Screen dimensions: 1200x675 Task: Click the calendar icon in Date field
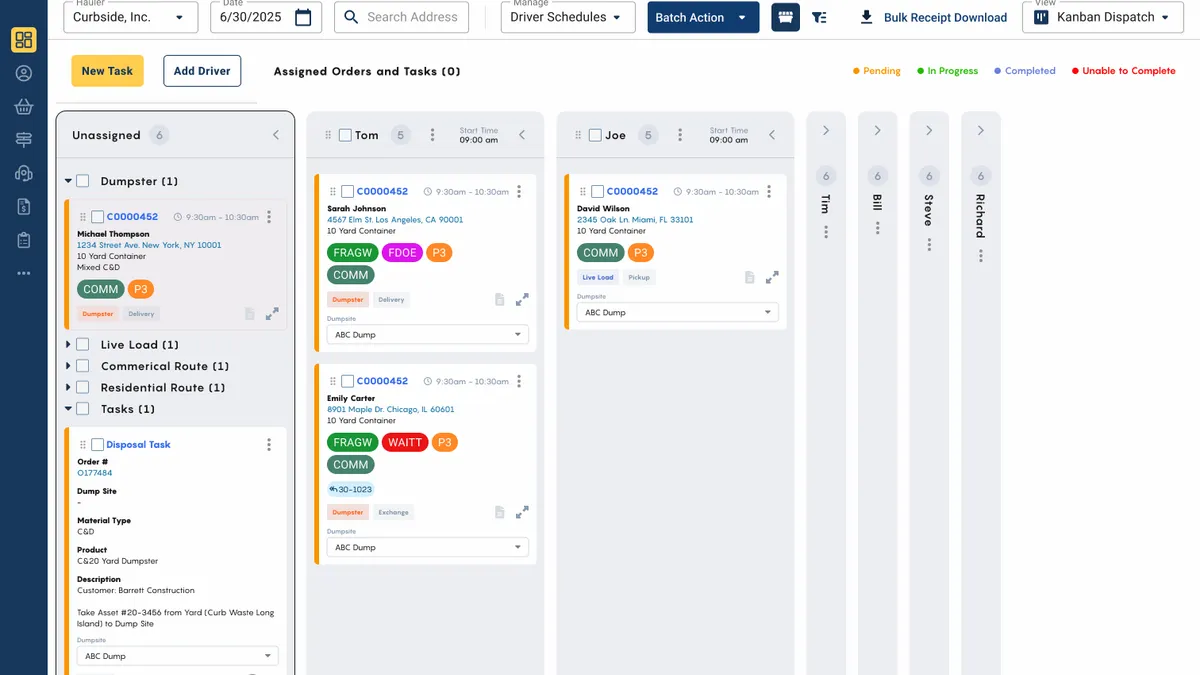[303, 17]
